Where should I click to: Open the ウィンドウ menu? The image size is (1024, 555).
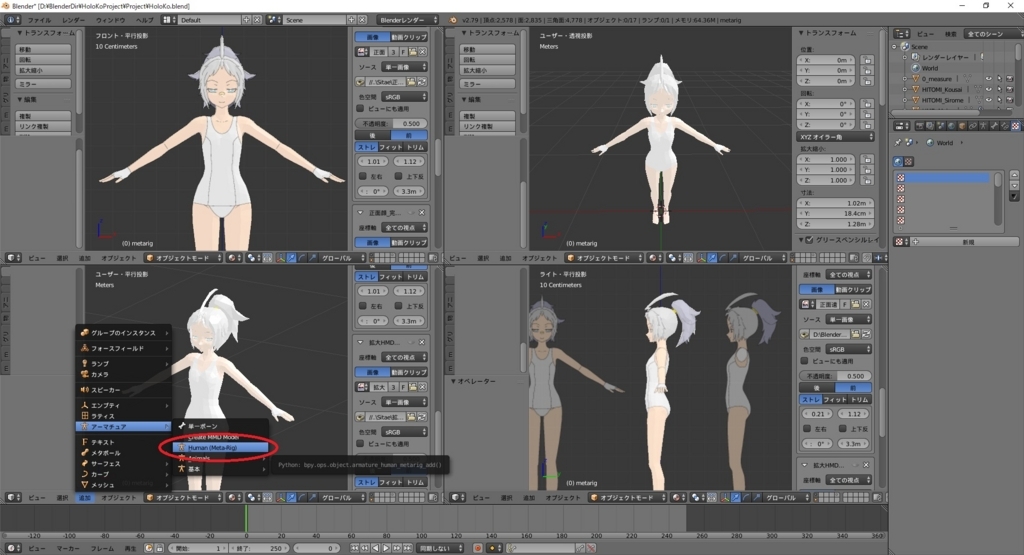[110, 20]
